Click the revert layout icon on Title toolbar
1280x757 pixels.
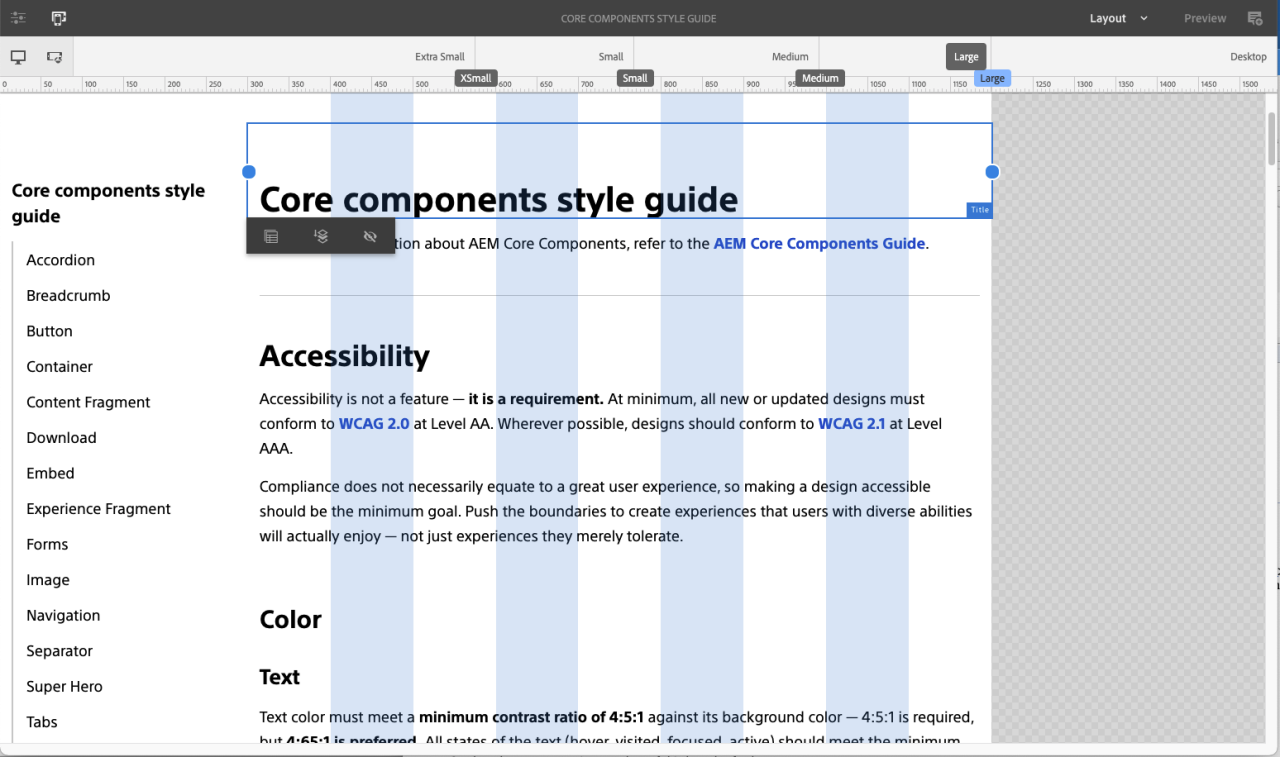321,236
